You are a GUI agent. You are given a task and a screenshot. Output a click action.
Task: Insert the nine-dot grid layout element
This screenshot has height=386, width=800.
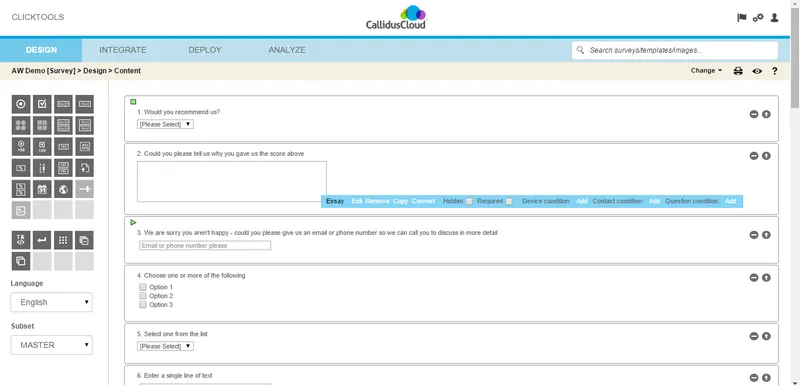(x=63, y=240)
